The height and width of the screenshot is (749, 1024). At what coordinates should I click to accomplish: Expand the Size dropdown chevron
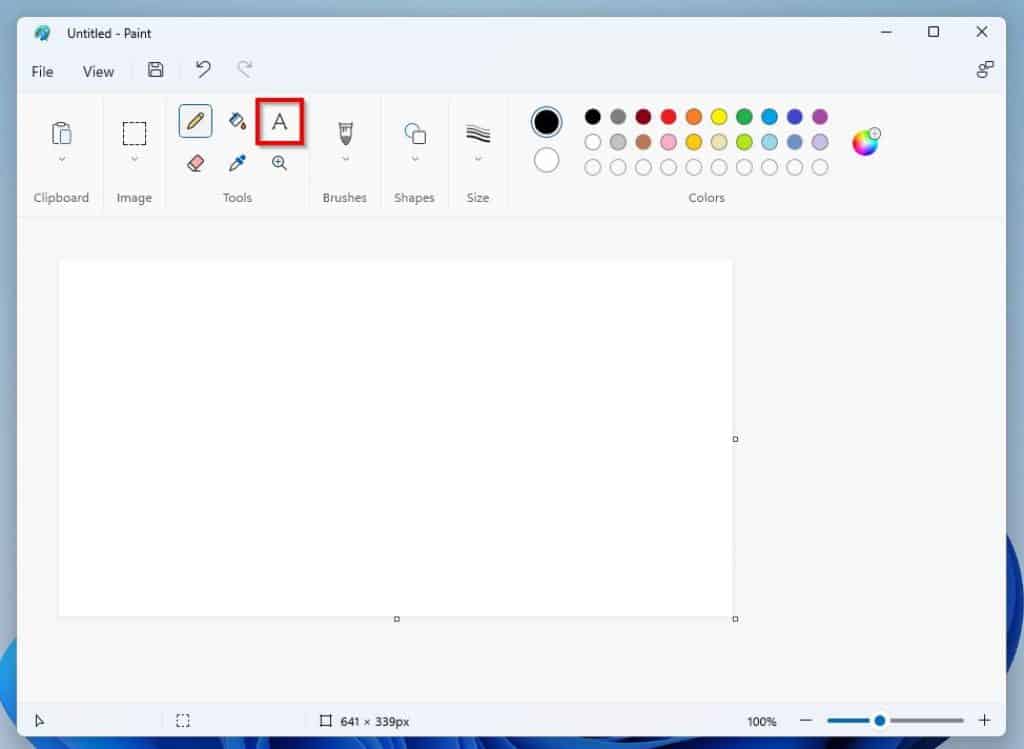click(478, 159)
